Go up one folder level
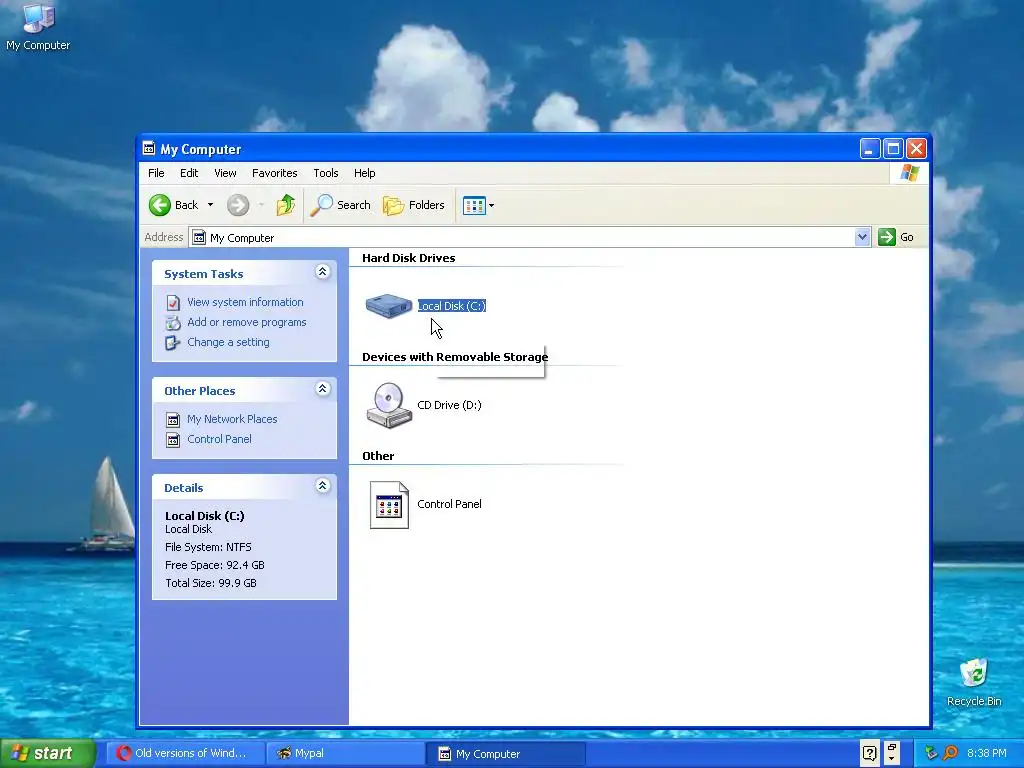The image size is (1024, 768). coord(285,205)
